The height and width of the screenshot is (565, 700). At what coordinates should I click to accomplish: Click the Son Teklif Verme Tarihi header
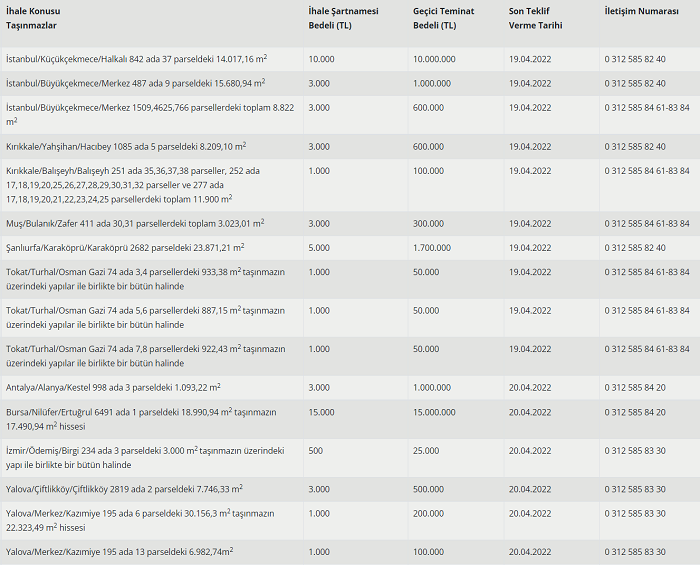[534, 17]
